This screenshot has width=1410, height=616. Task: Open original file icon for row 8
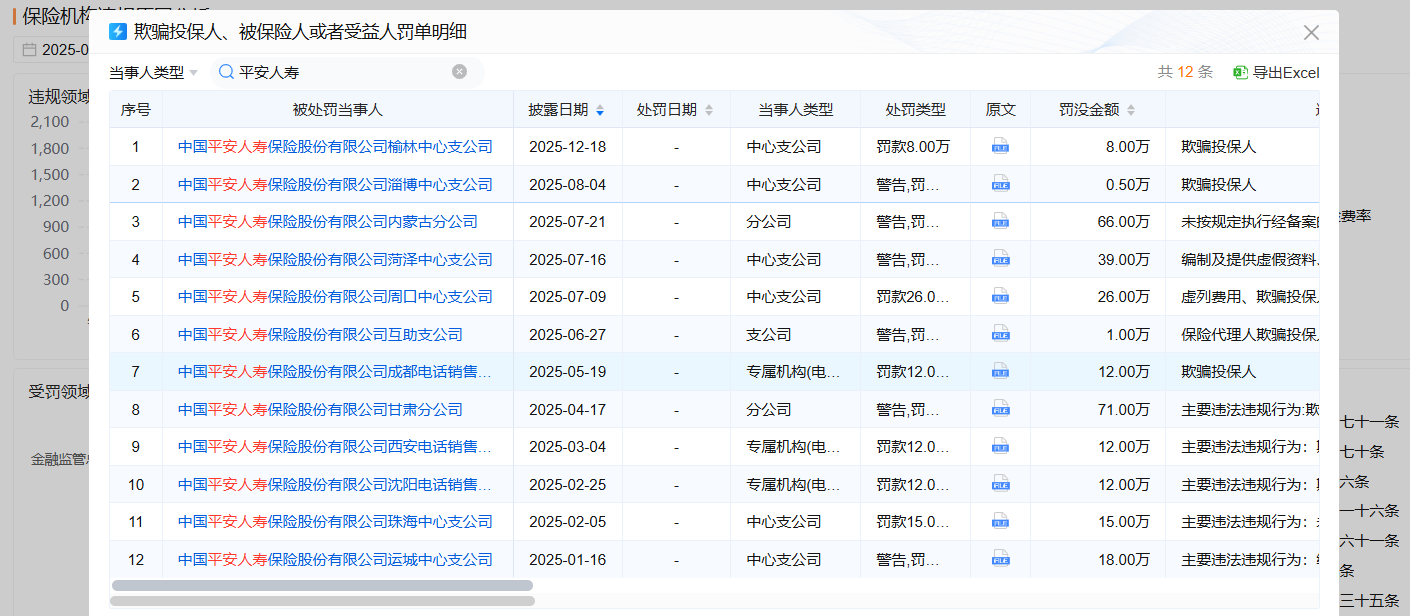pyautogui.click(x=1000, y=409)
